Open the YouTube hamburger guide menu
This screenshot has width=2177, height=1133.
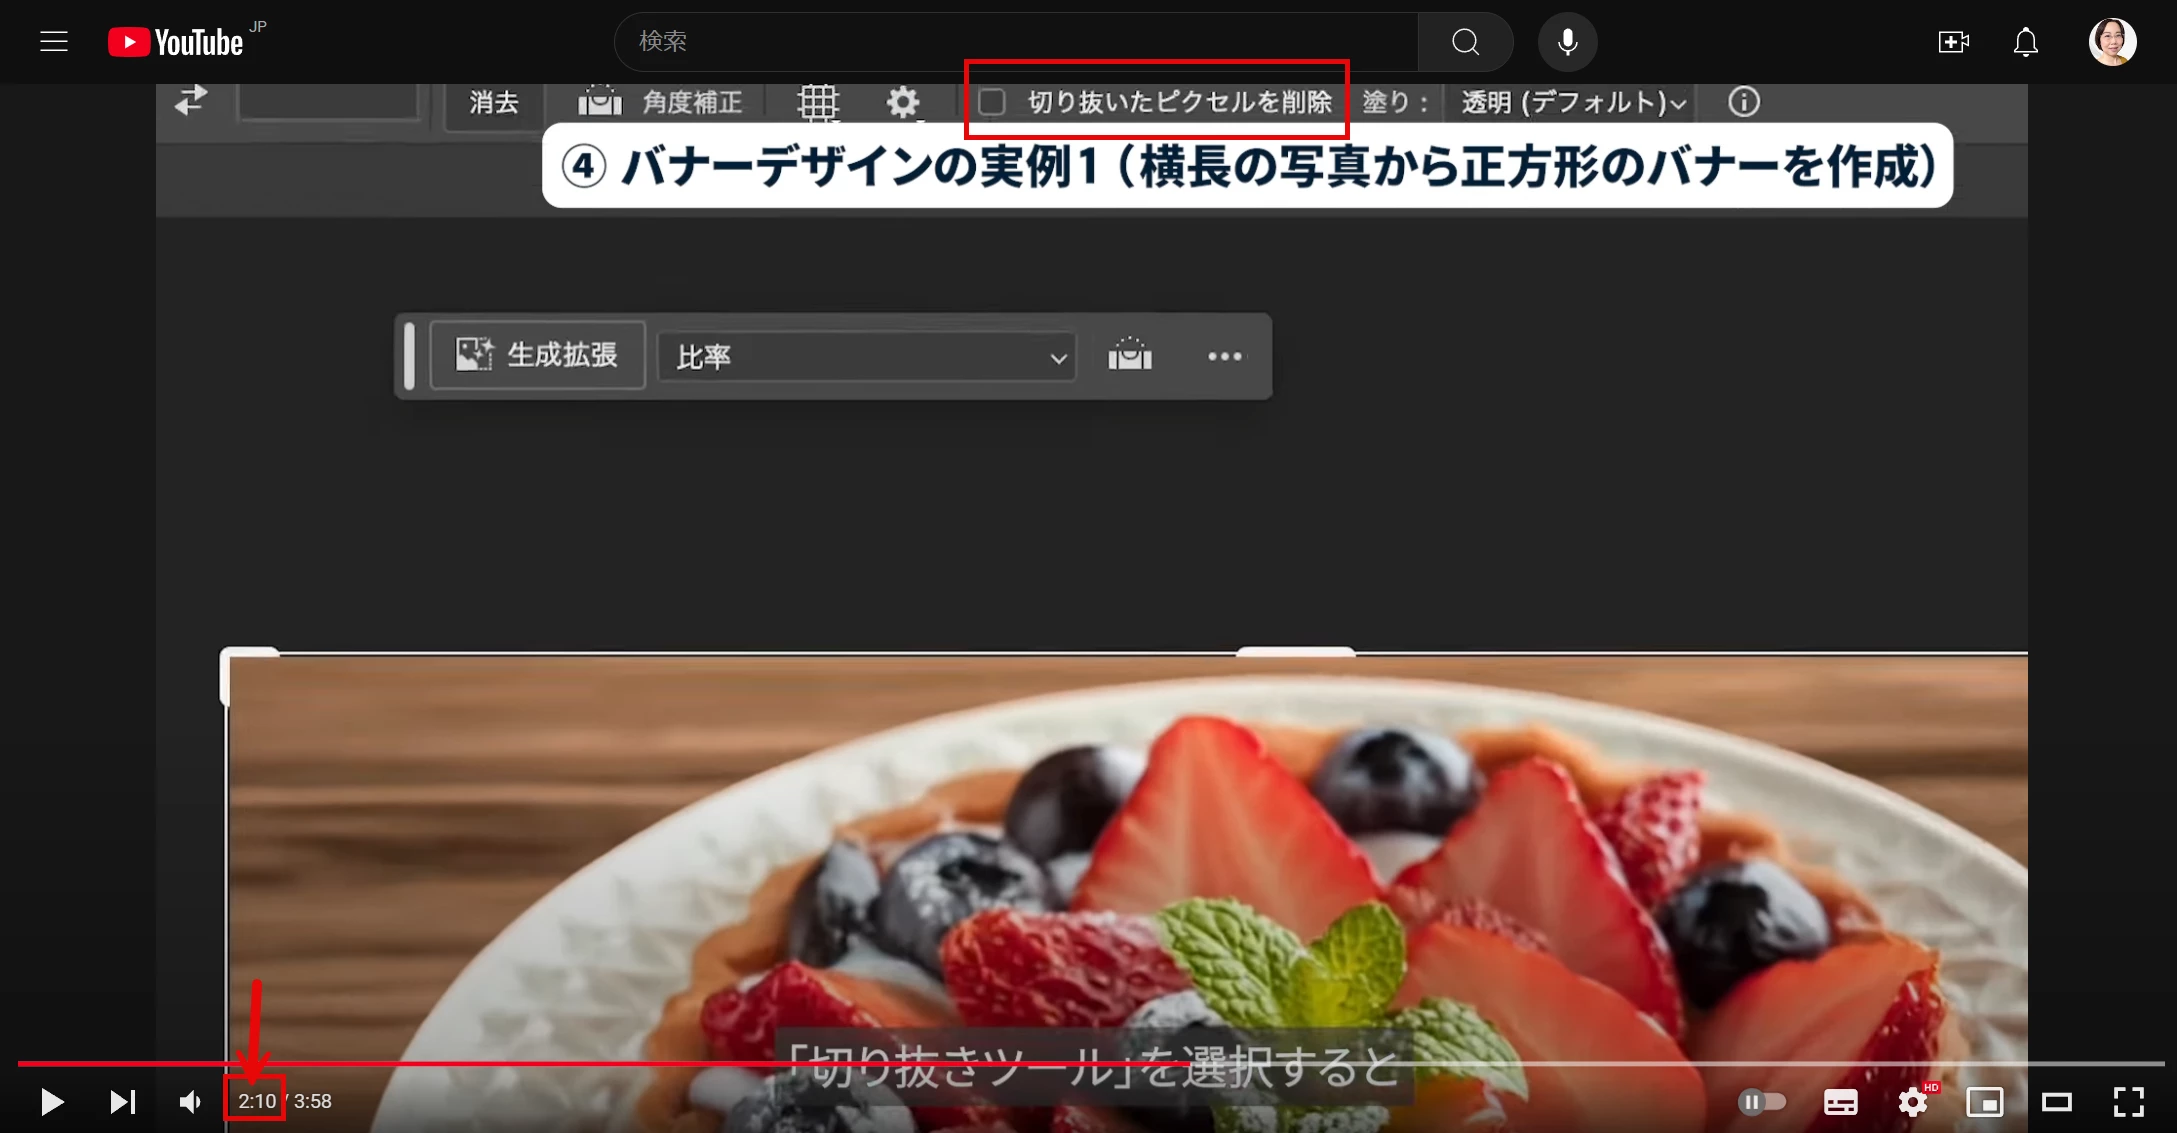coord(54,42)
